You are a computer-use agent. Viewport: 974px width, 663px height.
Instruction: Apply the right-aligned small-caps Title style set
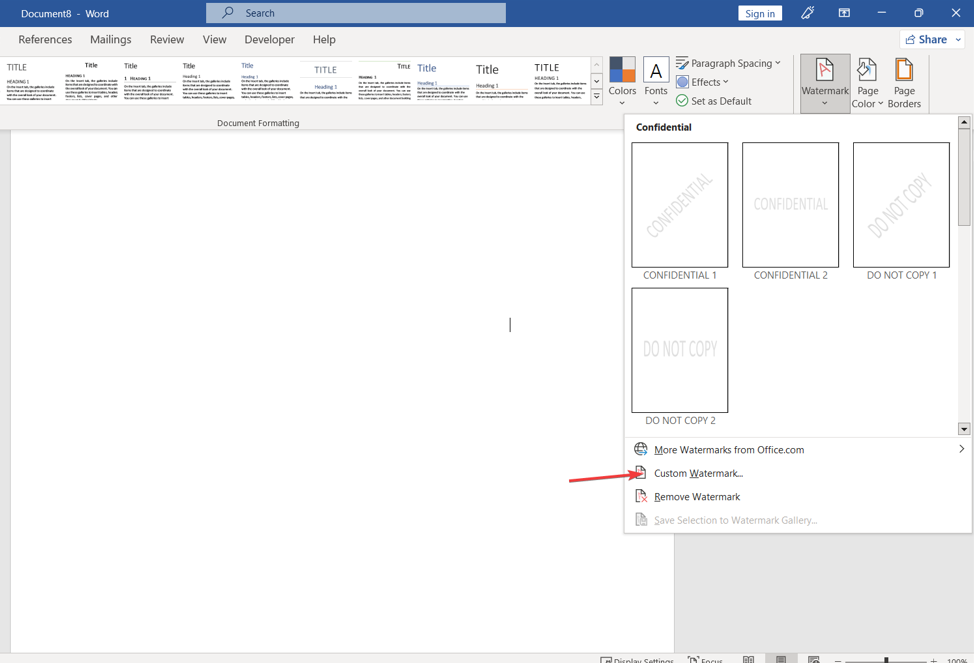[384, 81]
